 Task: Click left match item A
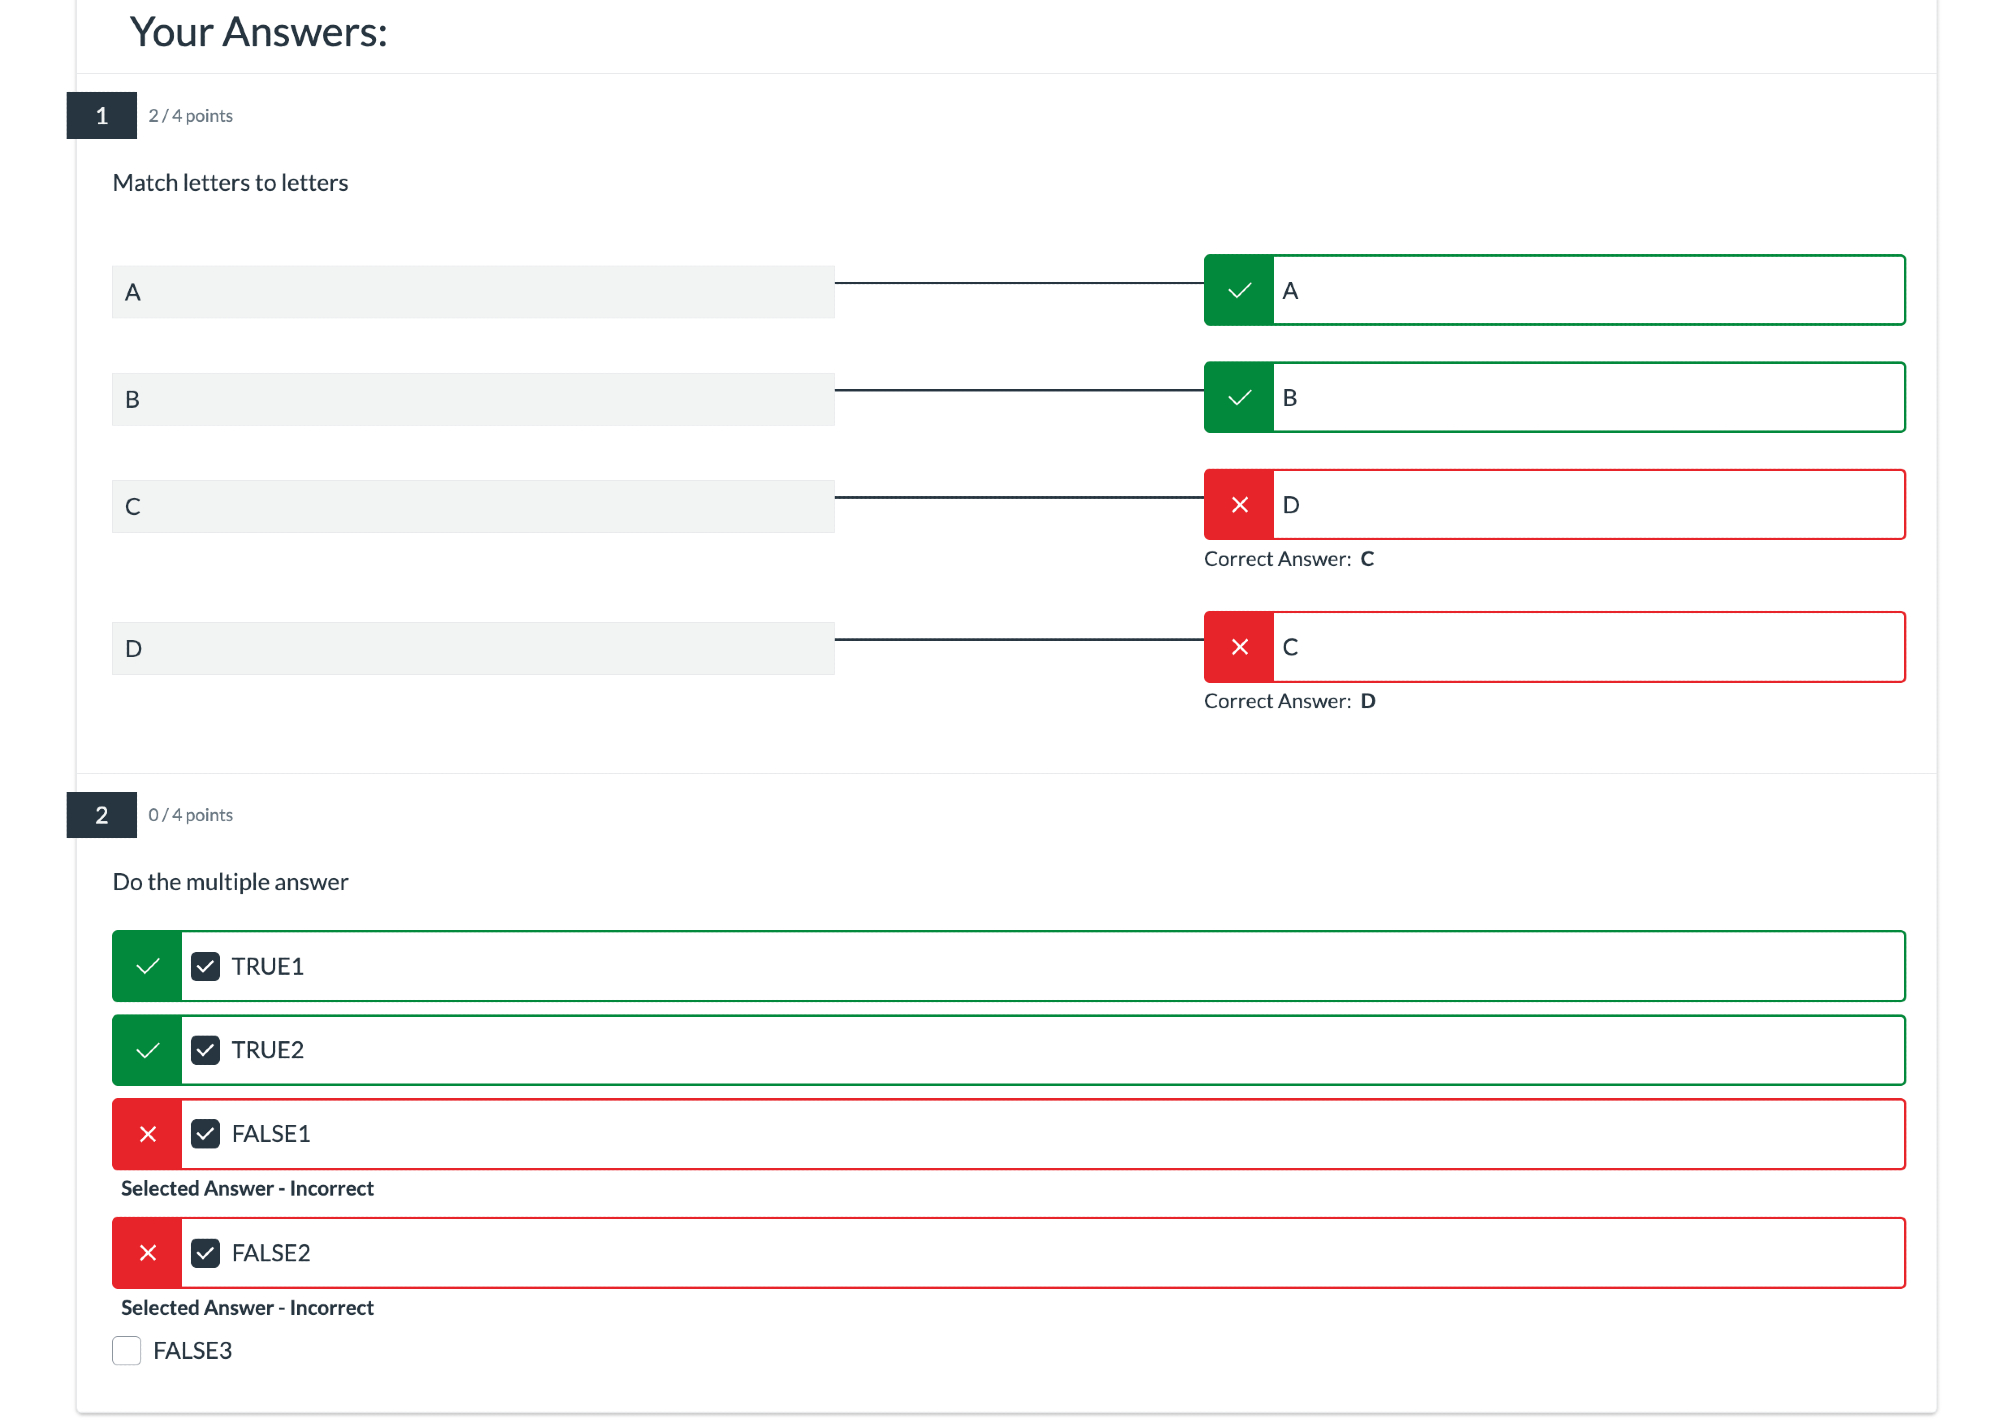tap(473, 292)
